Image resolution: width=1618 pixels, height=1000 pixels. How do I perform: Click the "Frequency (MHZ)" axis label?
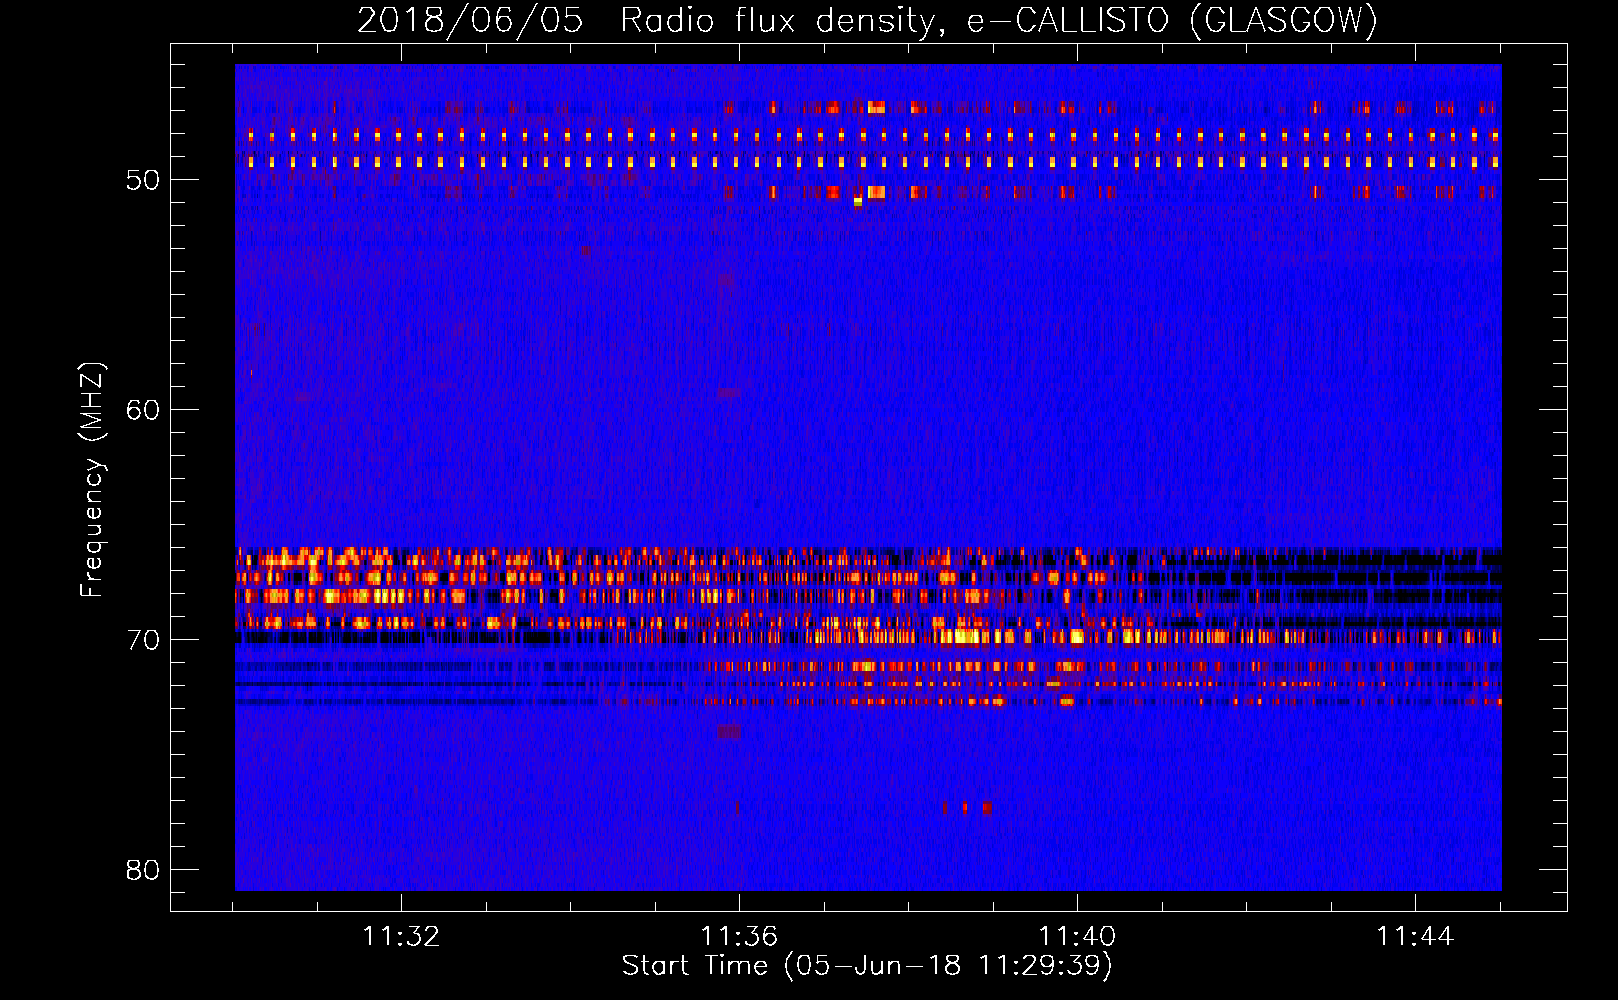(x=92, y=480)
